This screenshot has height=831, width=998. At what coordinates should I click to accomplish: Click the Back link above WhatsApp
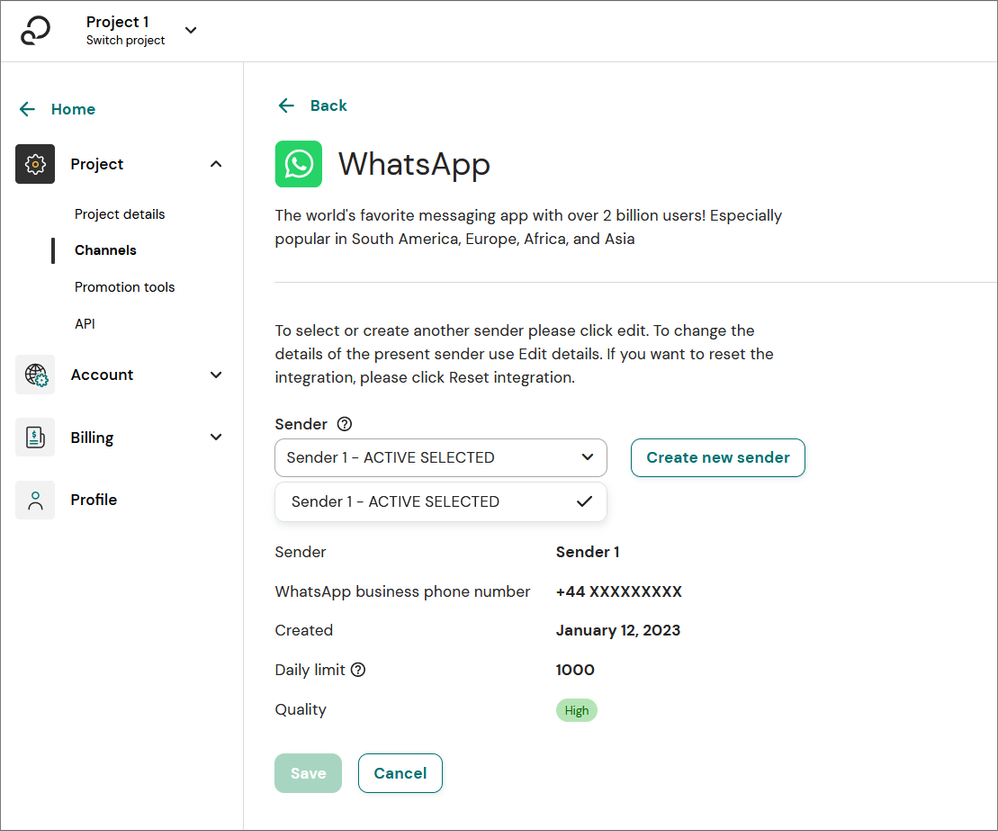(328, 106)
